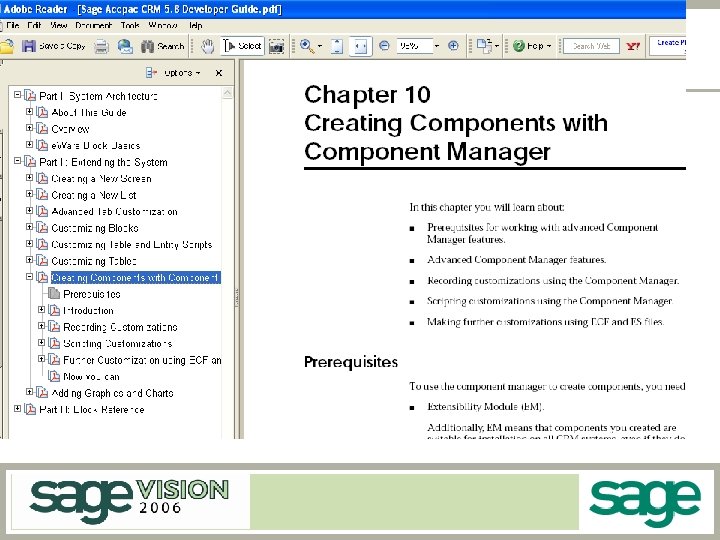Click bookmark icon beside Overview
720x540 pixels.
[x=42, y=129]
